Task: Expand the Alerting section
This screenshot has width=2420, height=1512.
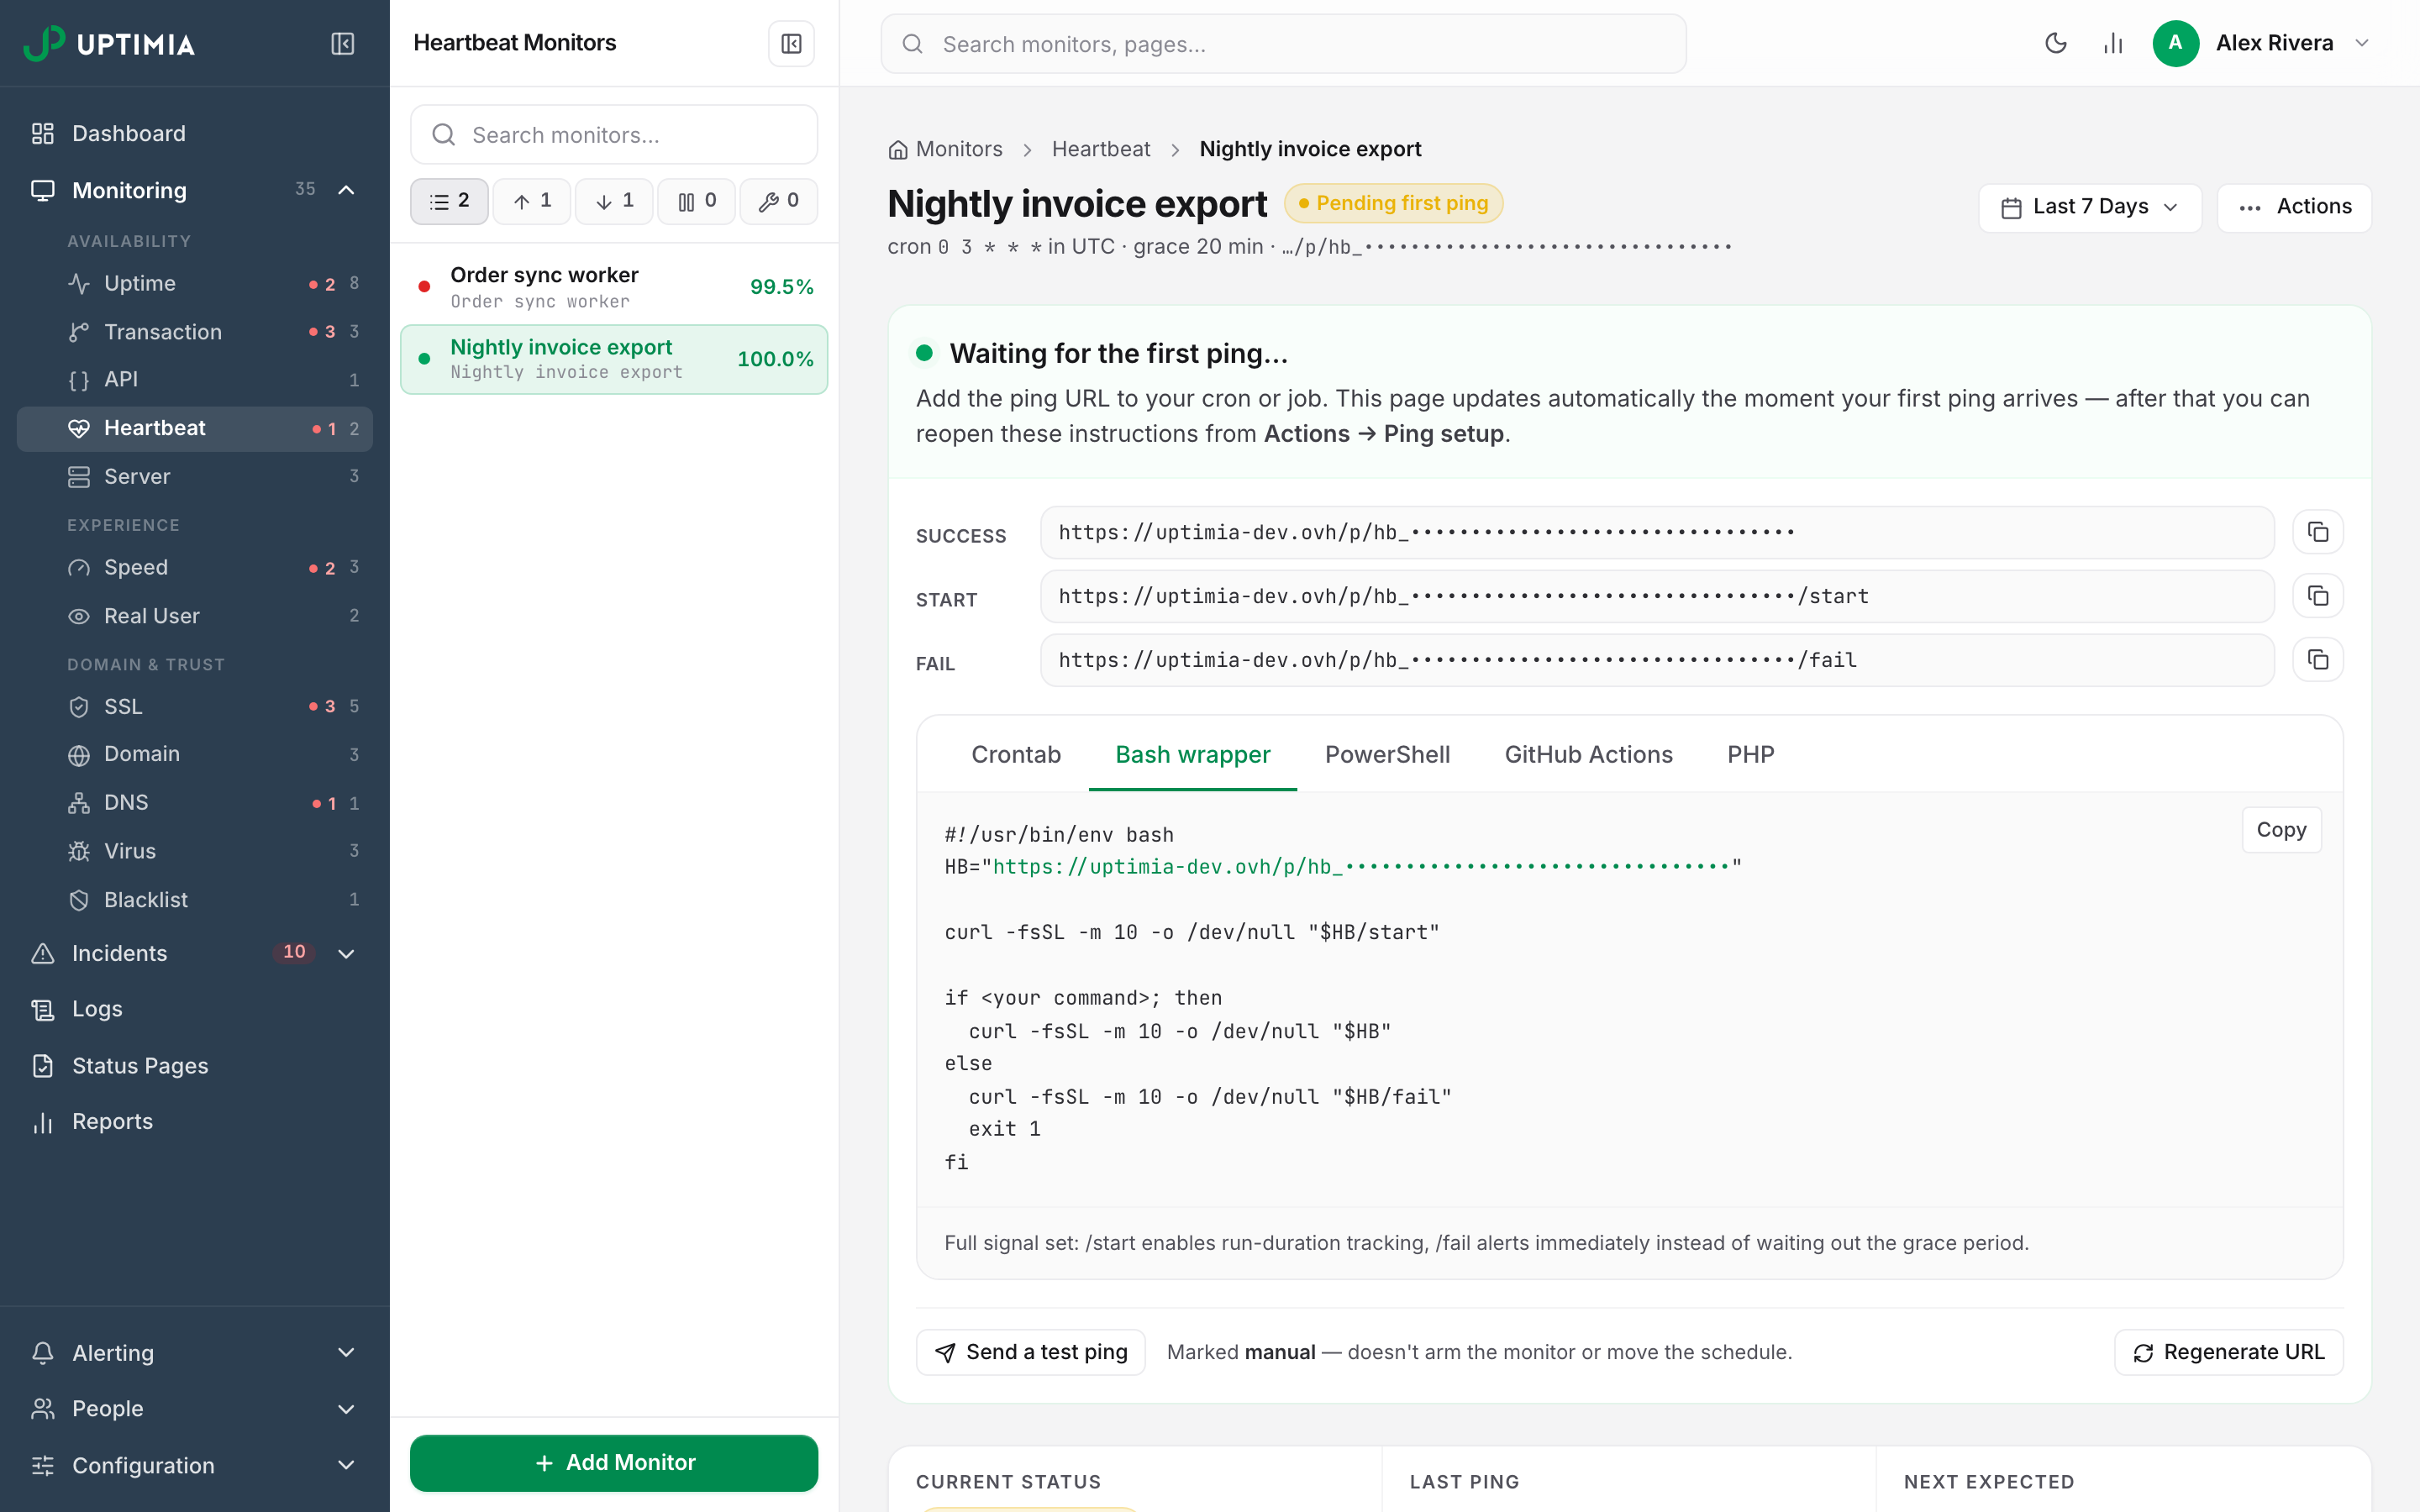Action: point(346,1353)
